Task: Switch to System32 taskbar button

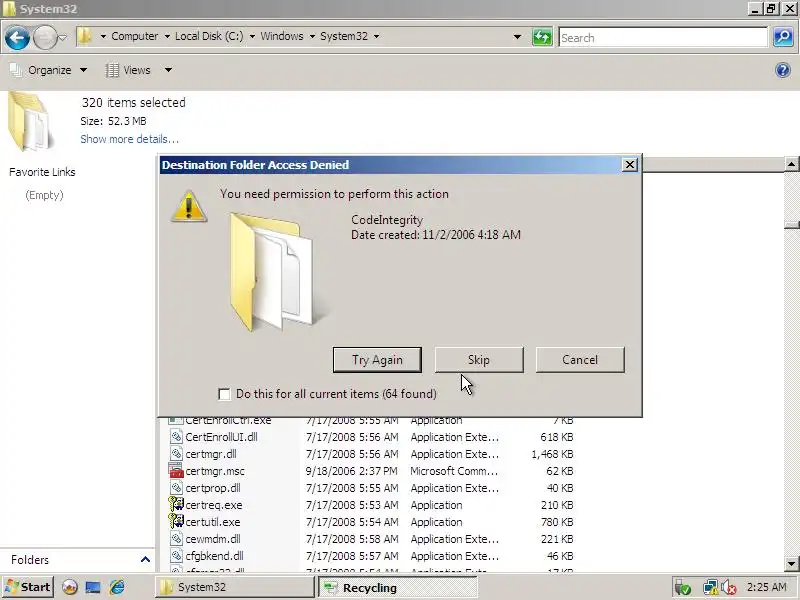Action: pos(234,587)
